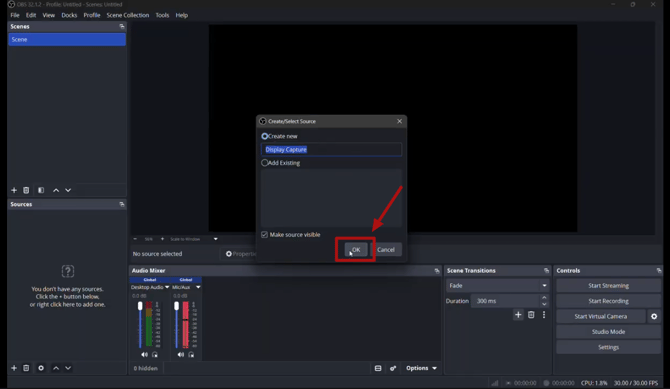Uncheck Make source visible checkbox
The image size is (670, 389).
point(264,235)
